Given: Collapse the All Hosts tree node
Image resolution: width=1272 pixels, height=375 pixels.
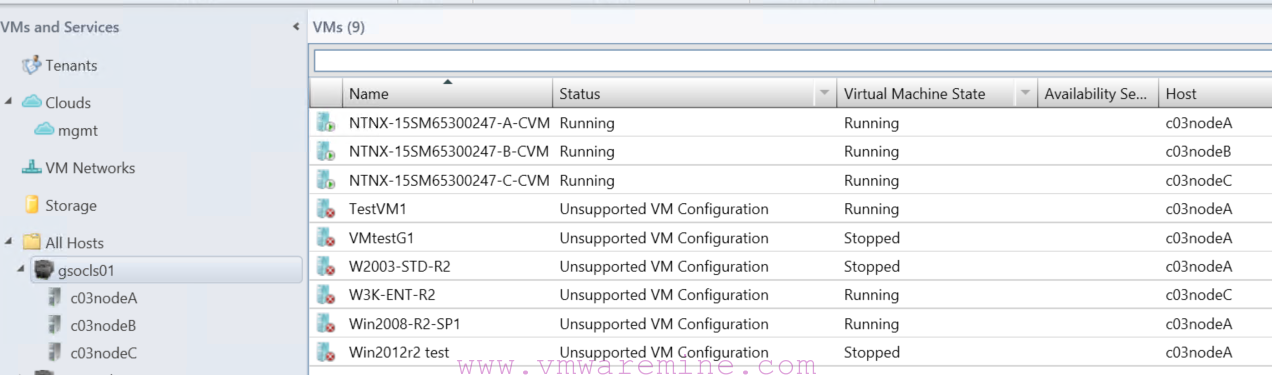Looking at the screenshot, I should point(9,242).
